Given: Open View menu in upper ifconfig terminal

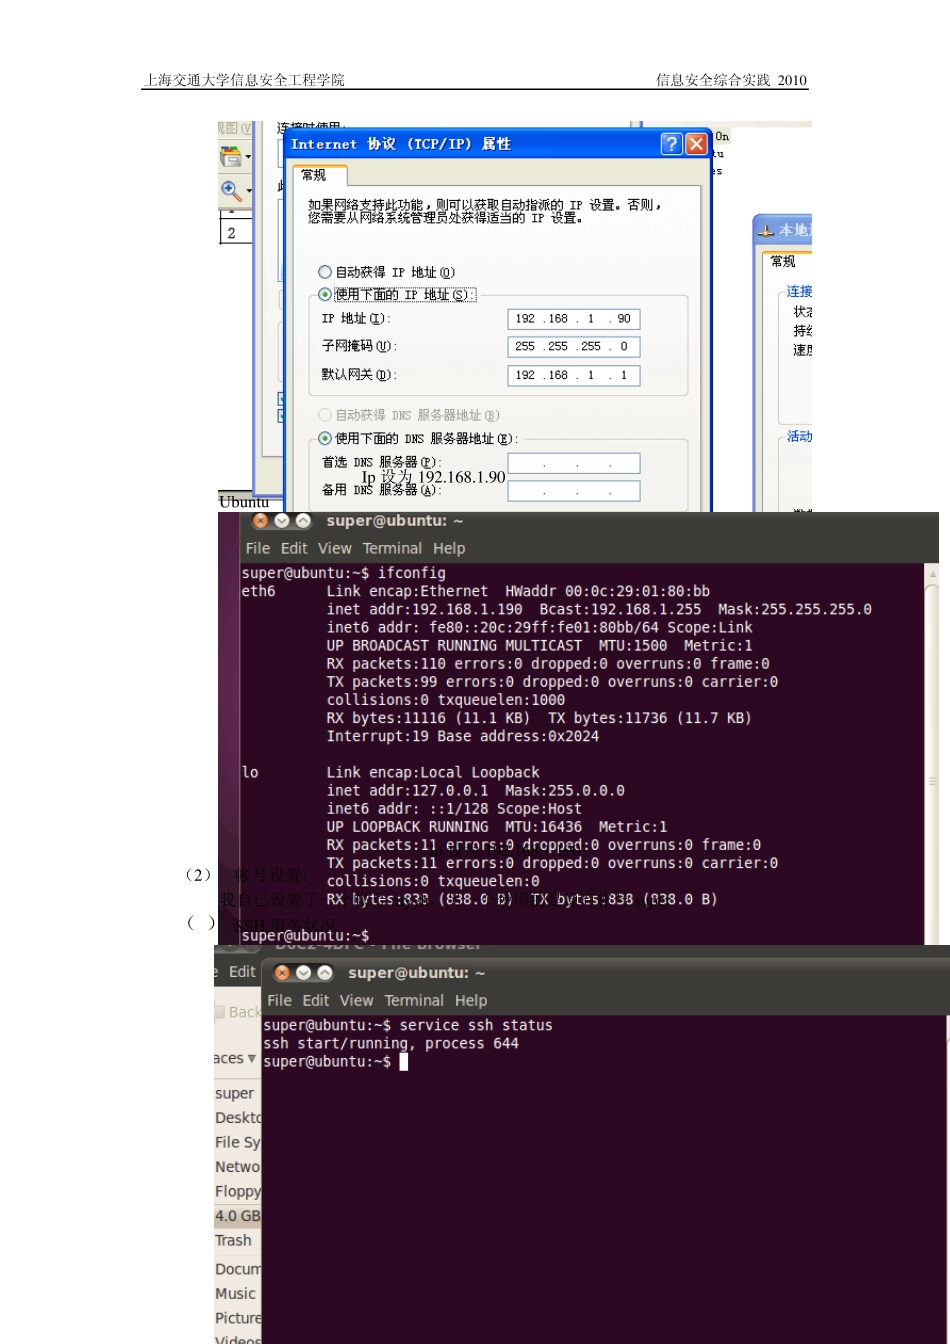Looking at the screenshot, I should click(335, 548).
